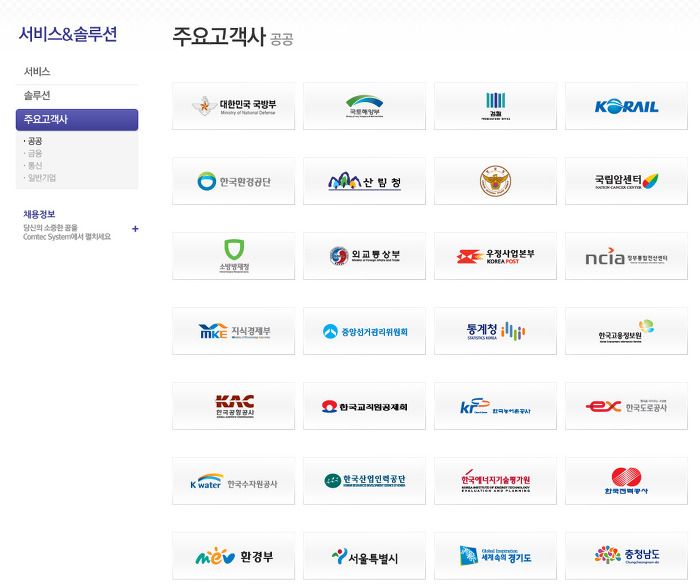Select the 한국고용정보원 logo card
The image size is (700, 587).
tap(626, 331)
